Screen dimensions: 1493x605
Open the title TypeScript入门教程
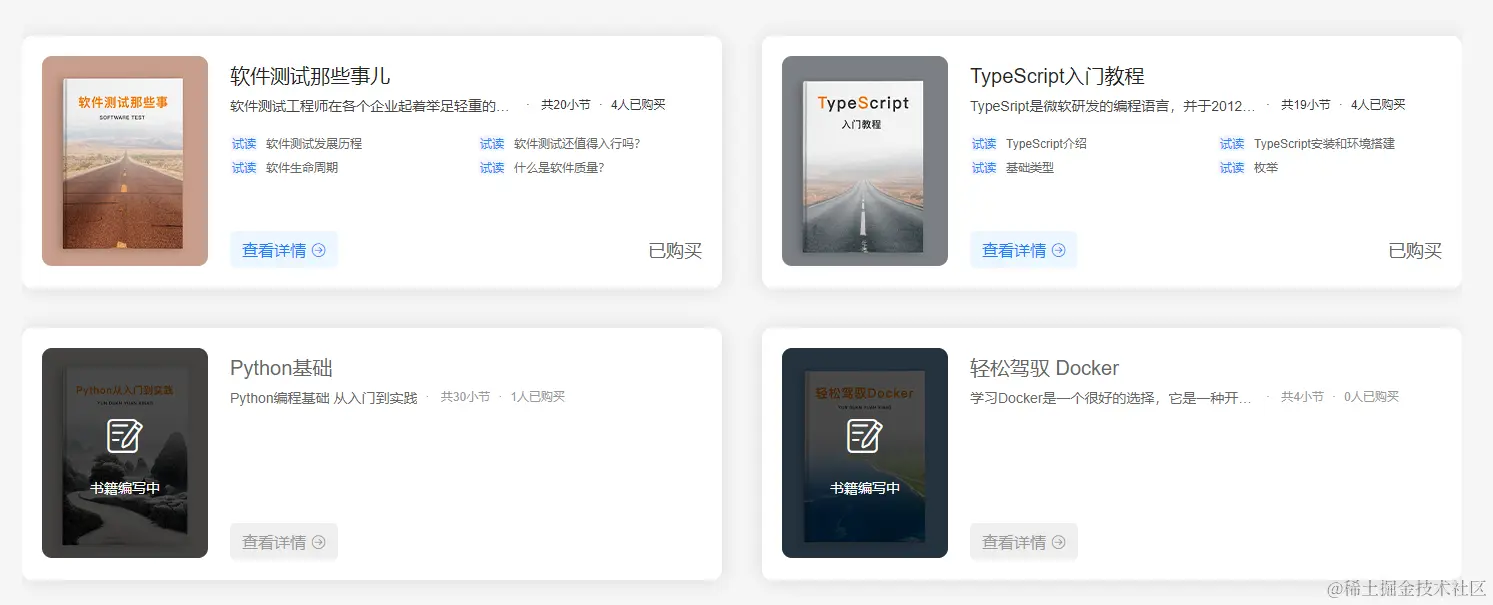(1057, 76)
